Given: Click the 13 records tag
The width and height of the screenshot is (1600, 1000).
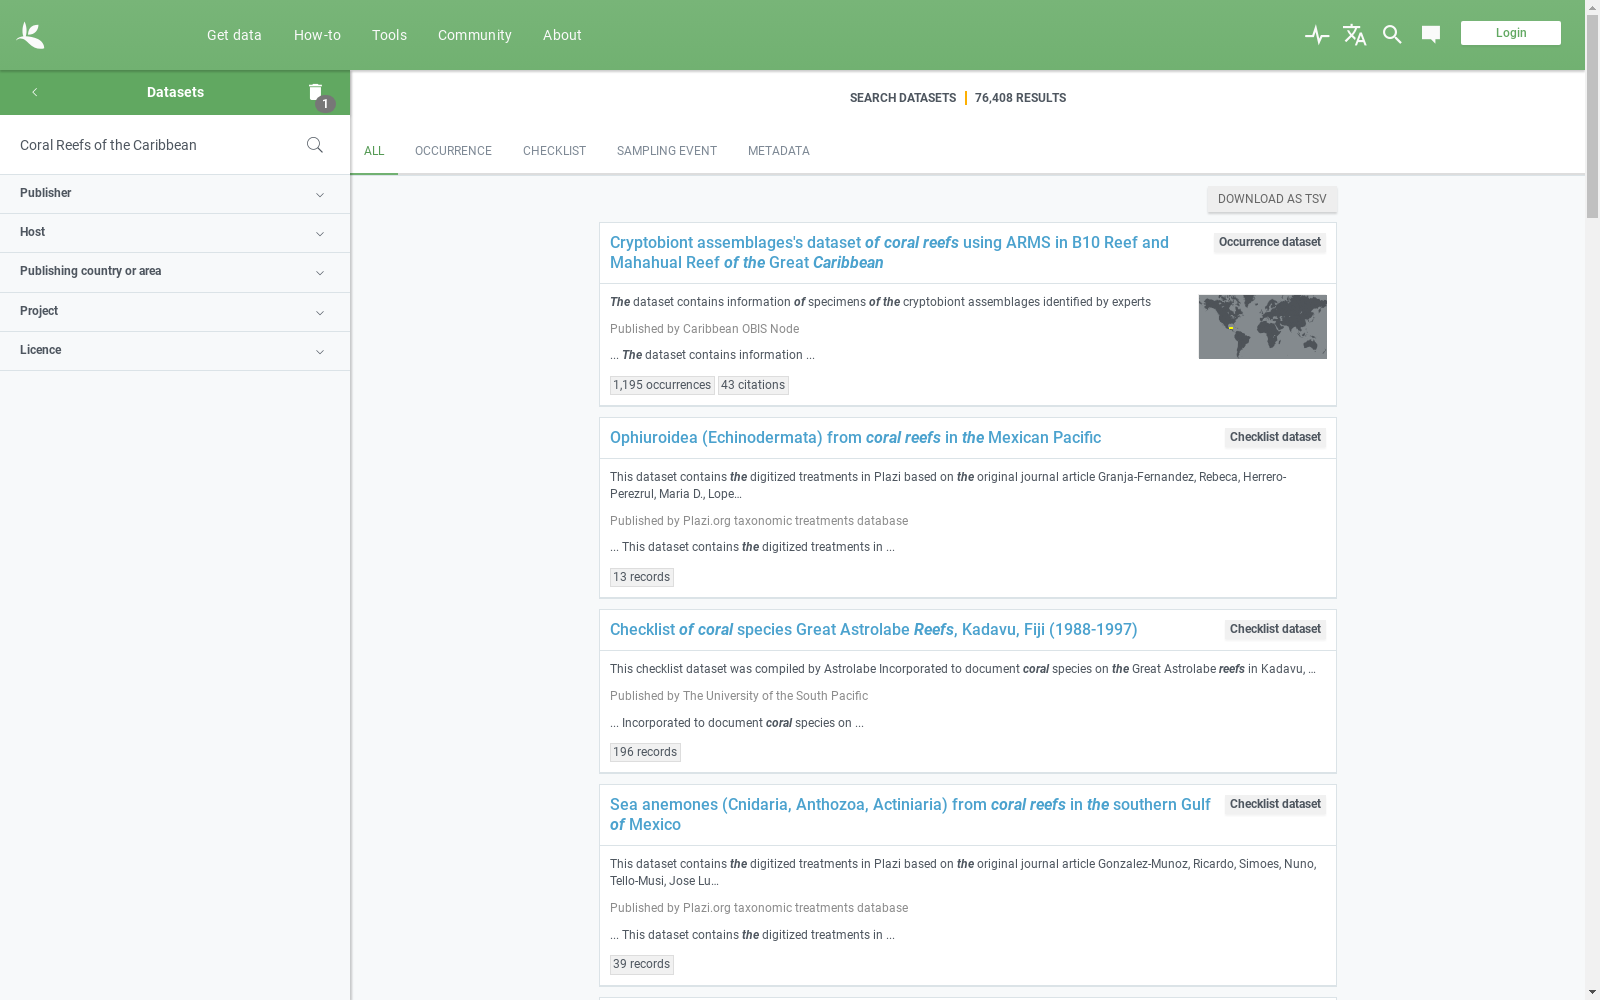Looking at the screenshot, I should (642, 577).
